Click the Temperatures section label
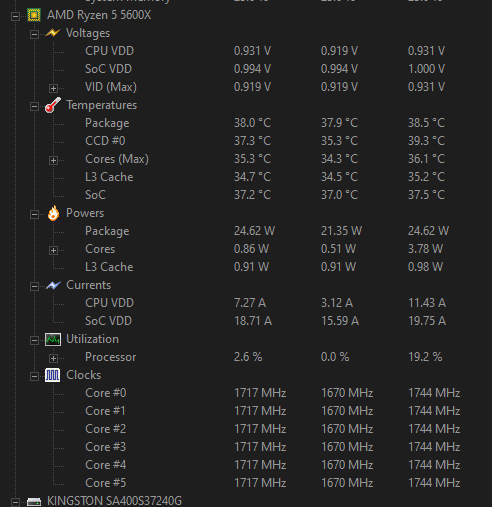 coord(101,105)
